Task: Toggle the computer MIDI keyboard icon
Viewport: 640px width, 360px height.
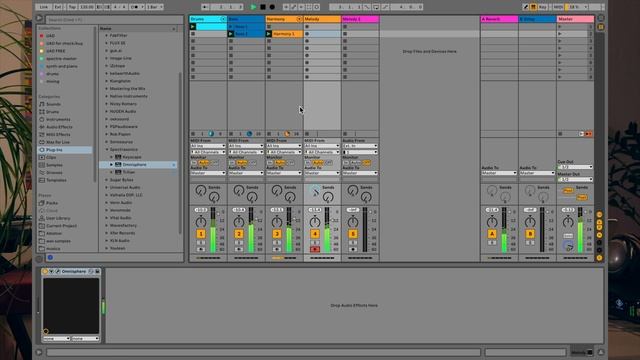Action: tap(533, 7)
